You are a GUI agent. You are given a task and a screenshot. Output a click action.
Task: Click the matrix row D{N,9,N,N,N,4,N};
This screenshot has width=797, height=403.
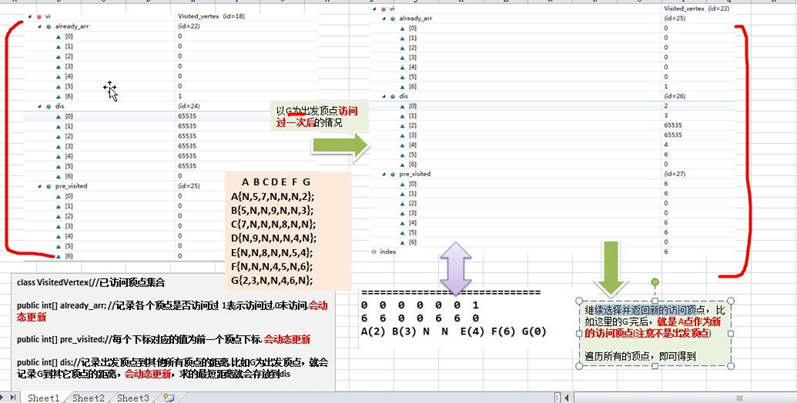273,238
